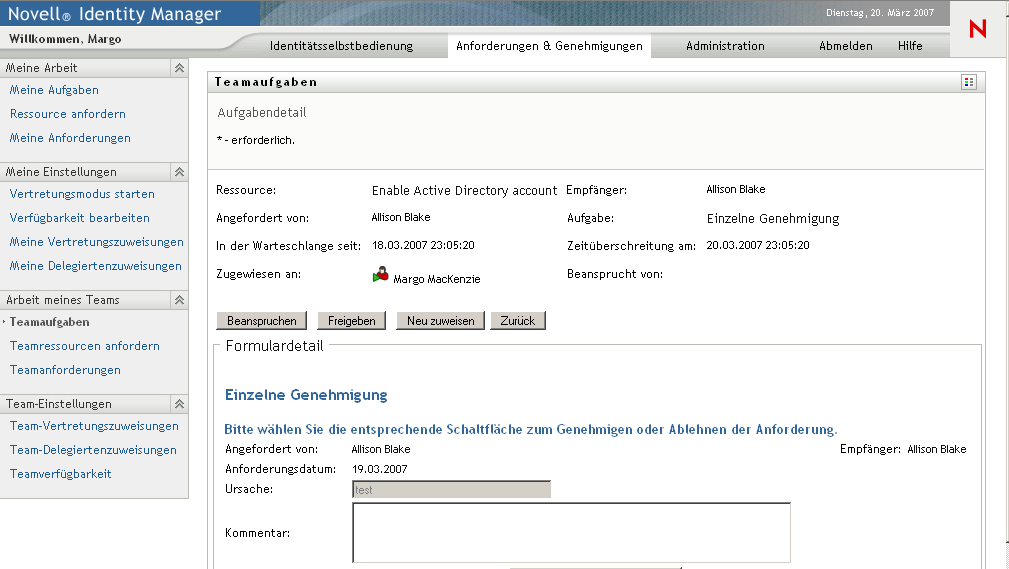Viewport: 1009px width, 569px height.
Task: Click the Margo MacKenzie user icon
Action: (x=380, y=275)
